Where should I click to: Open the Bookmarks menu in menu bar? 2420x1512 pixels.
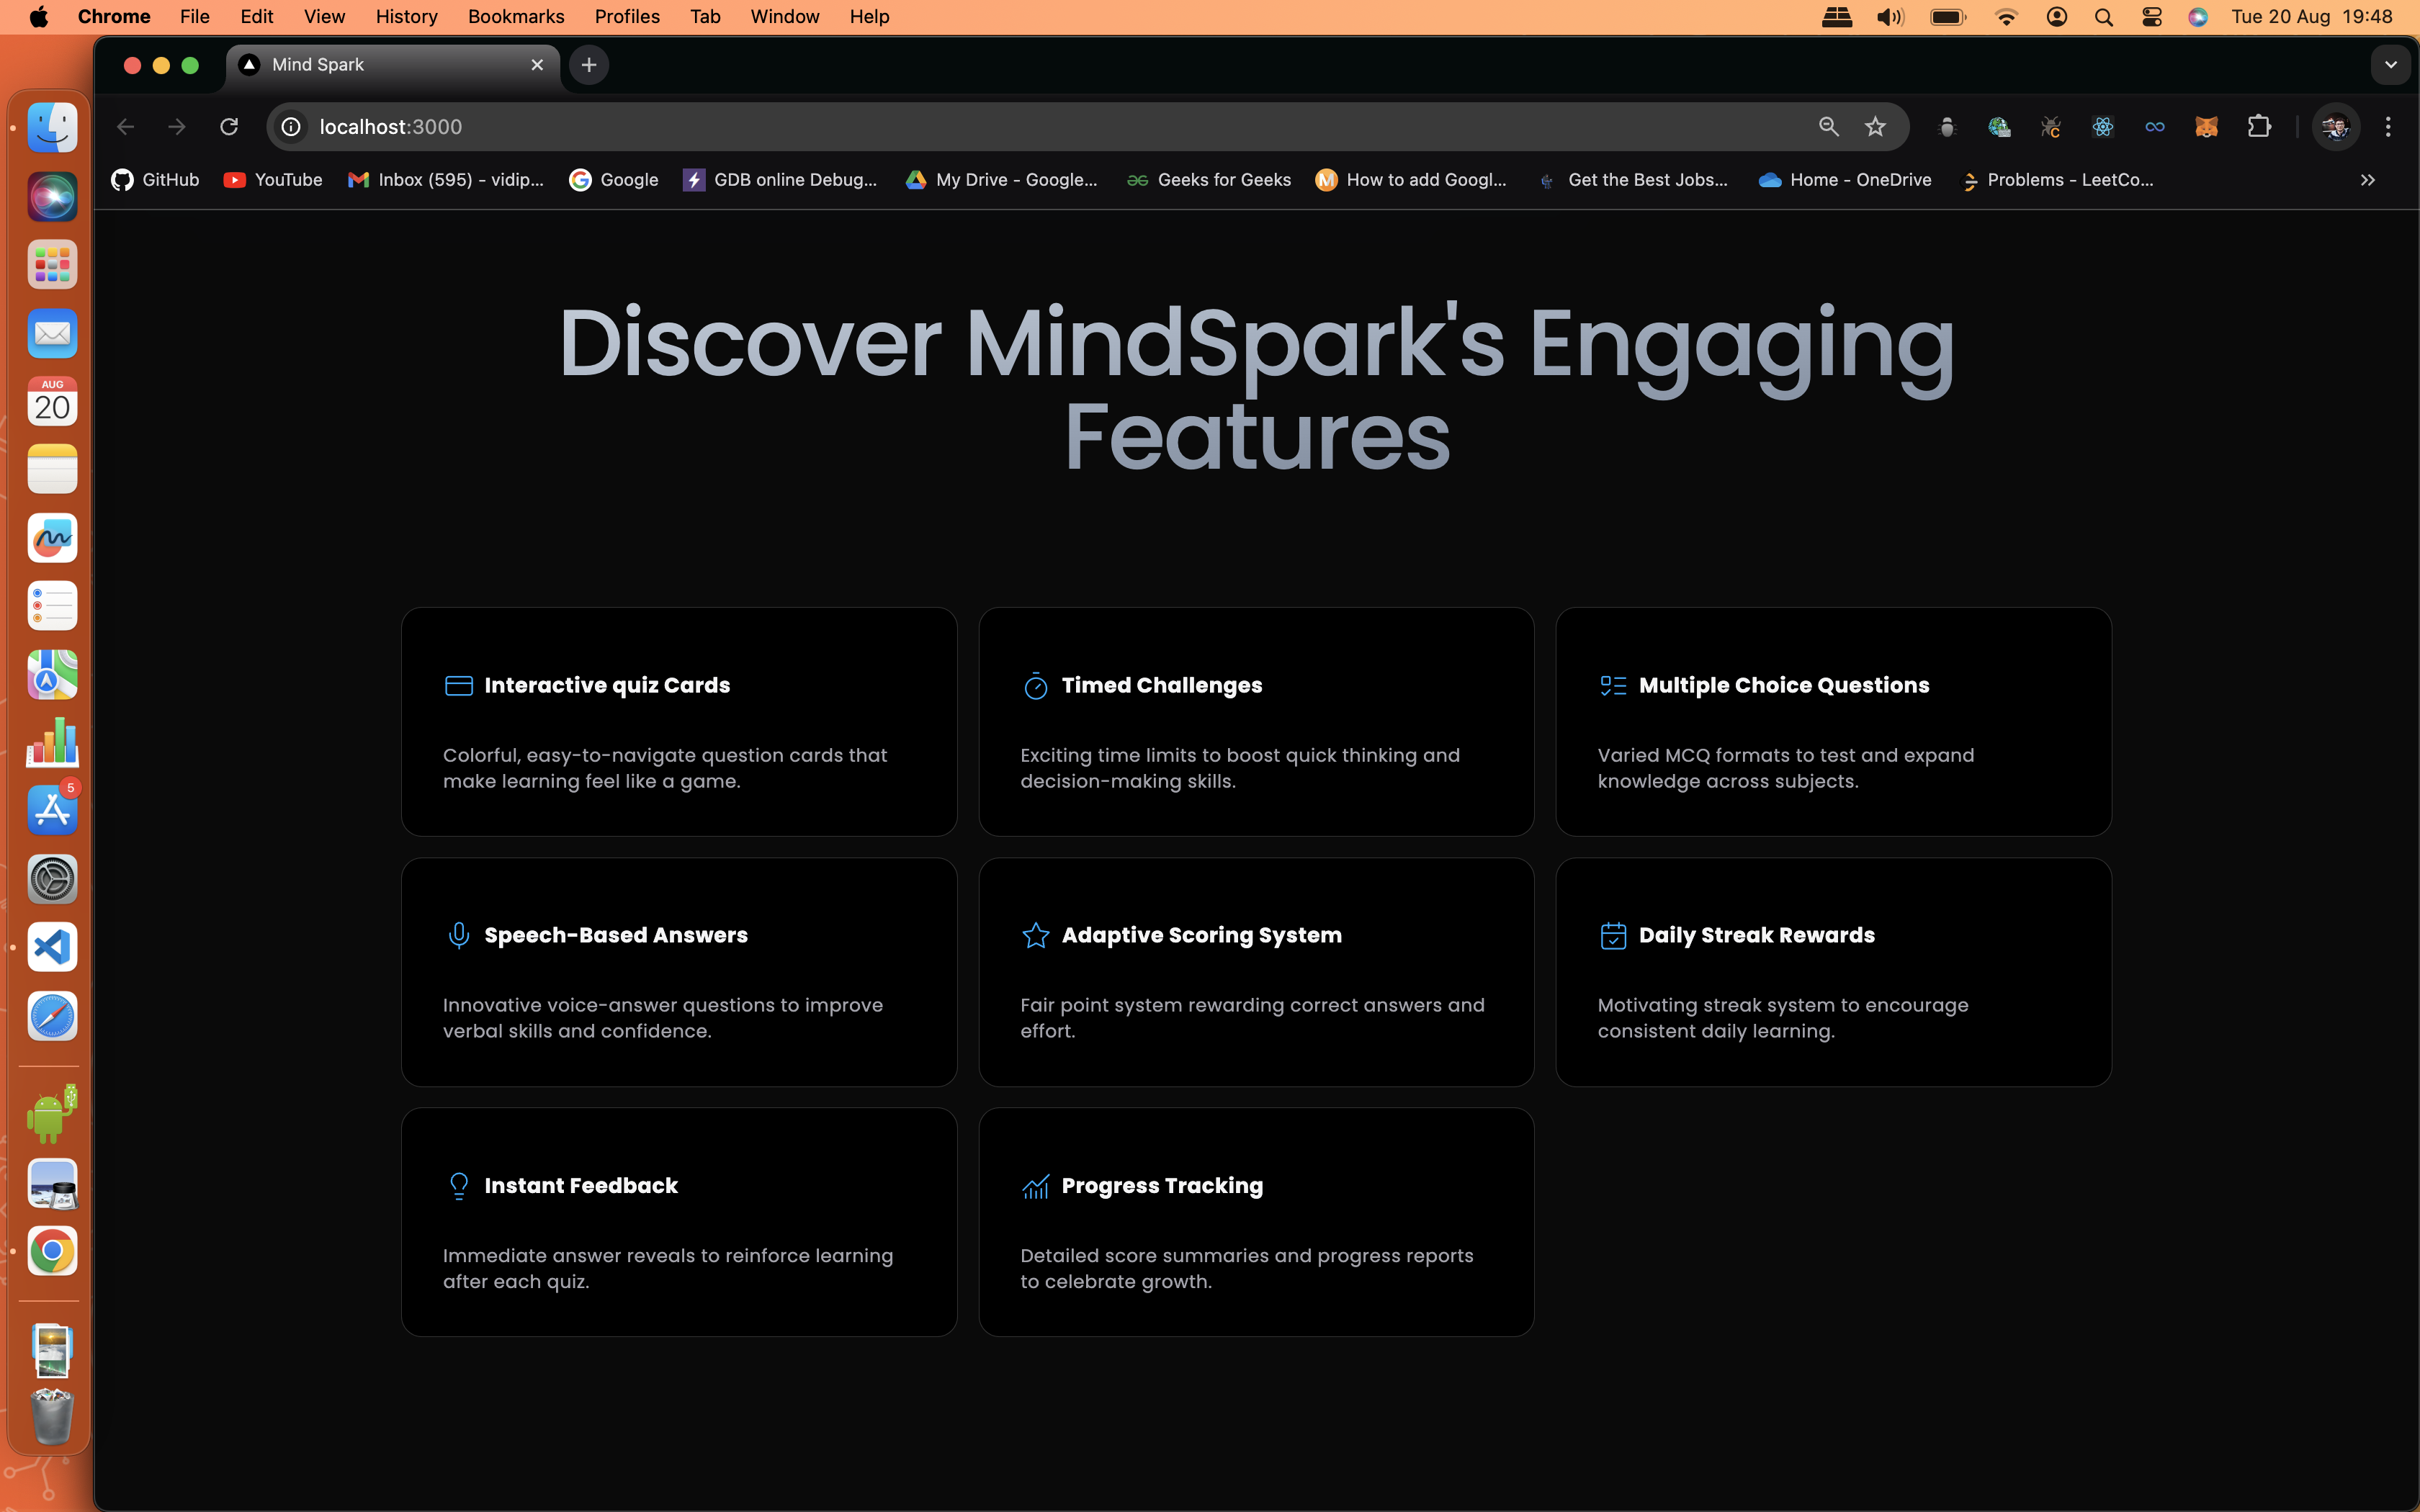[x=515, y=17]
